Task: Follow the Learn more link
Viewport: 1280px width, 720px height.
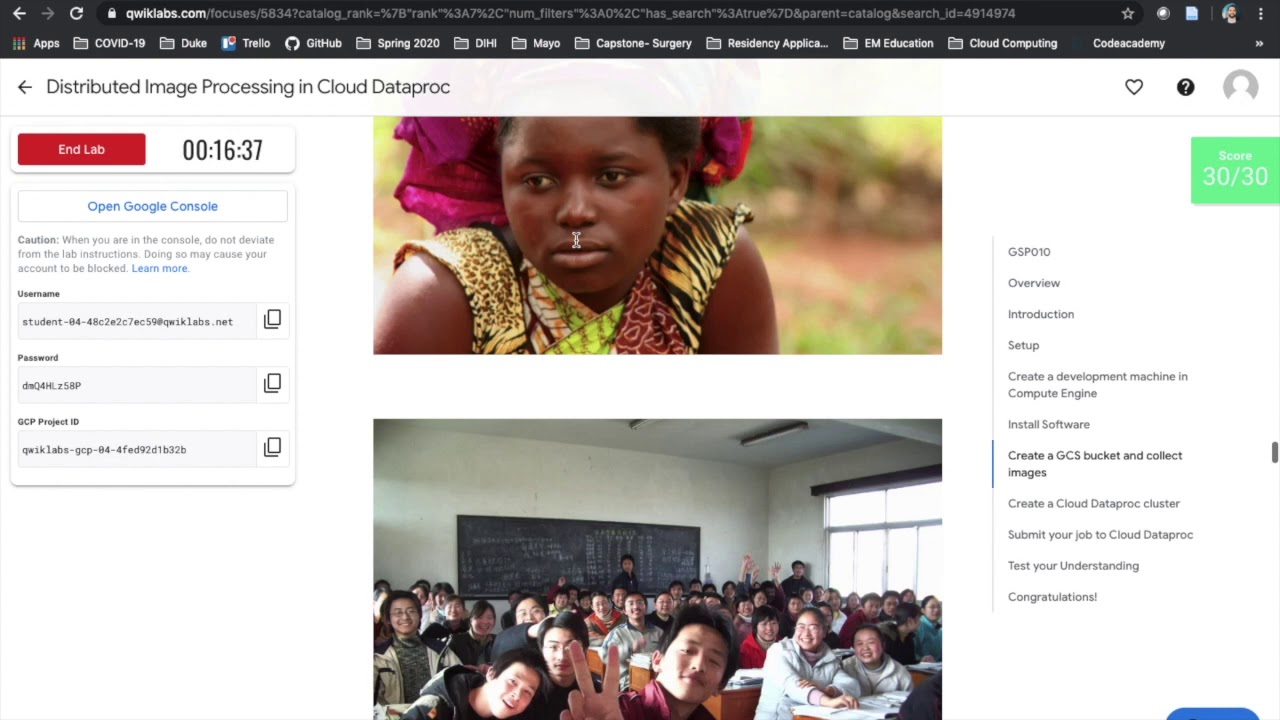Action: pyautogui.click(x=159, y=268)
